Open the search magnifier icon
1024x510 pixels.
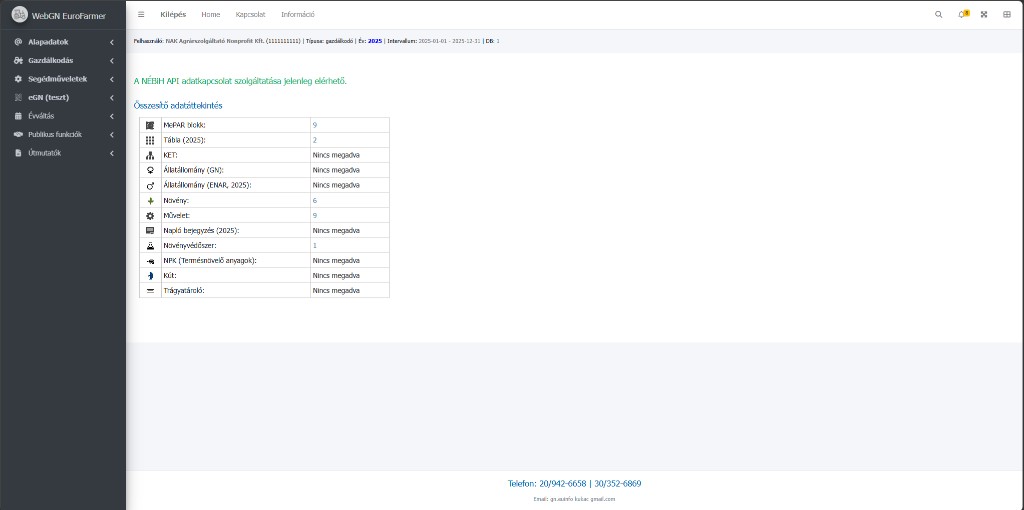[938, 14]
